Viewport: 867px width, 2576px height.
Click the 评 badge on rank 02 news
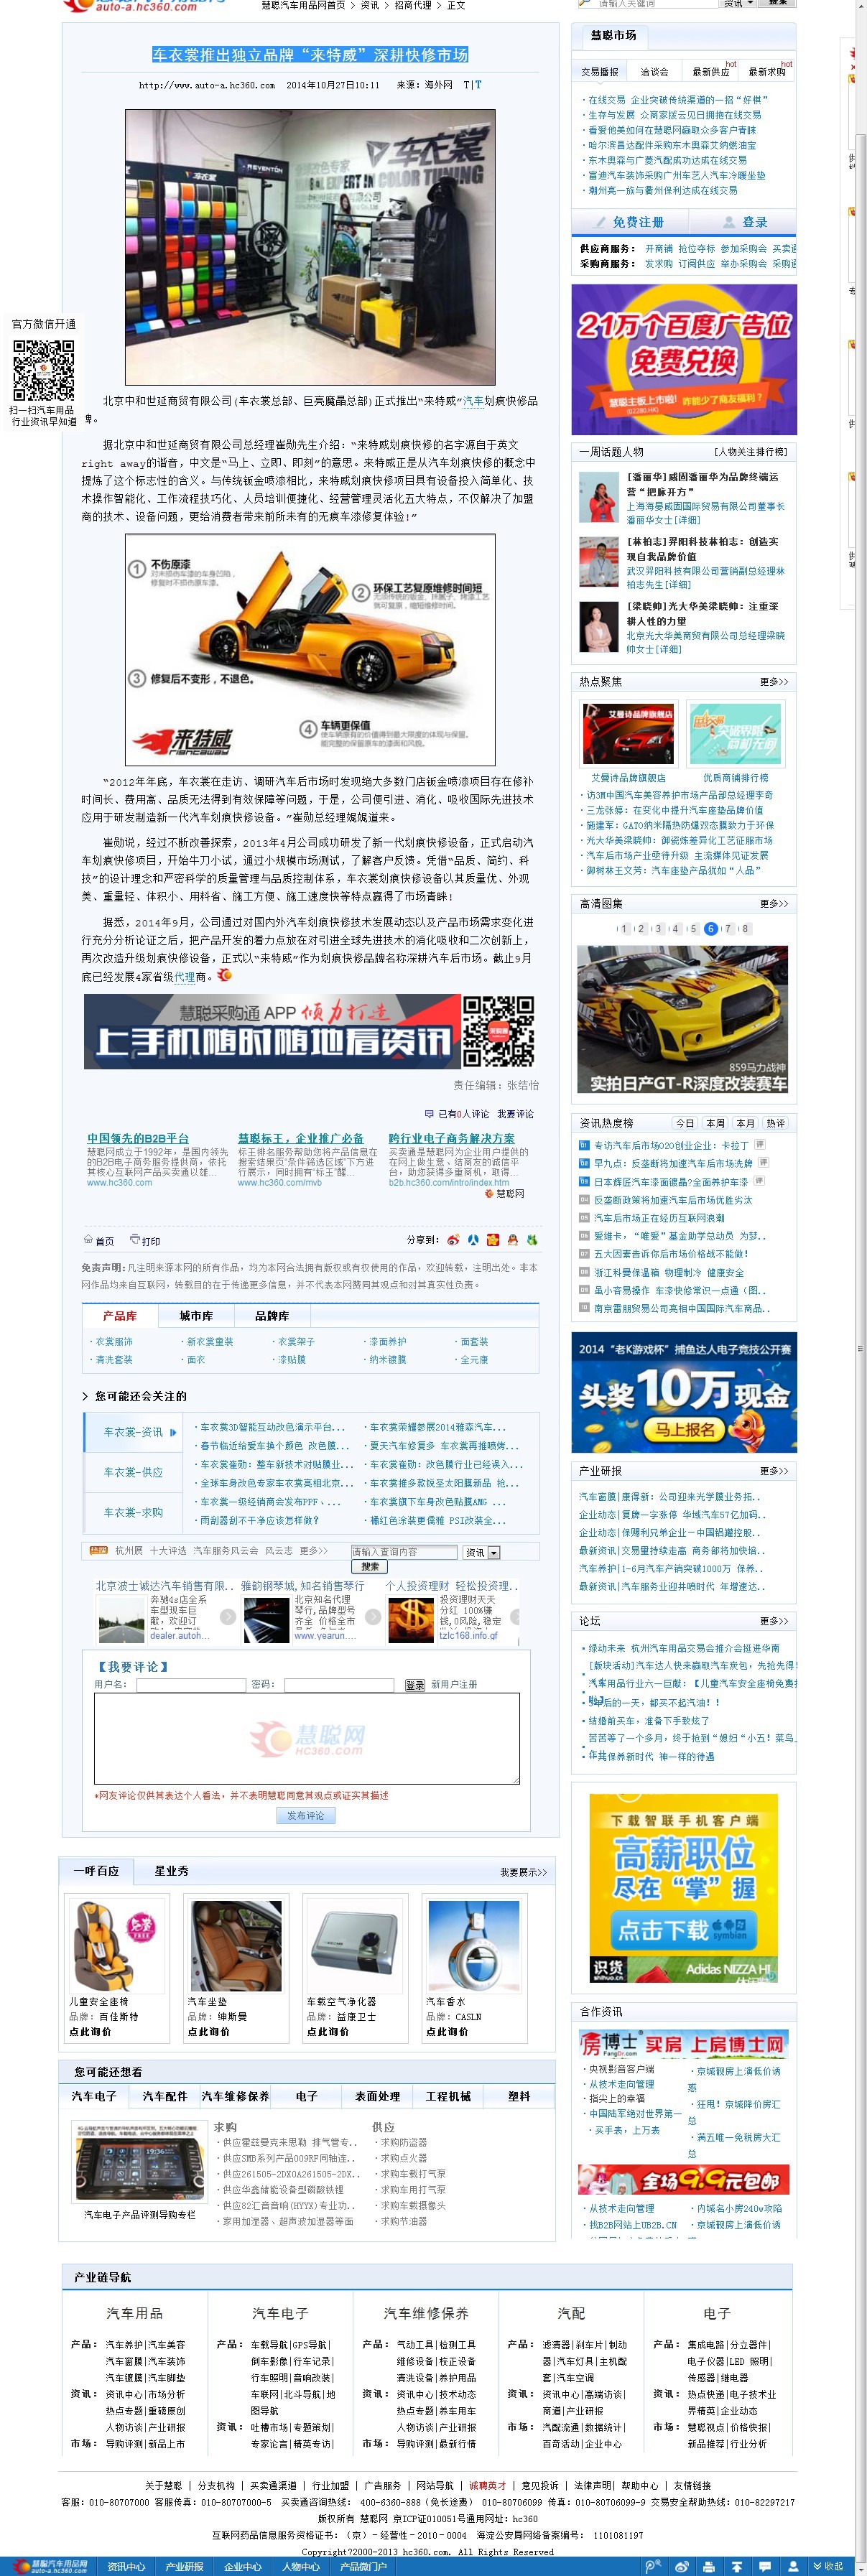click(763, 1162)
